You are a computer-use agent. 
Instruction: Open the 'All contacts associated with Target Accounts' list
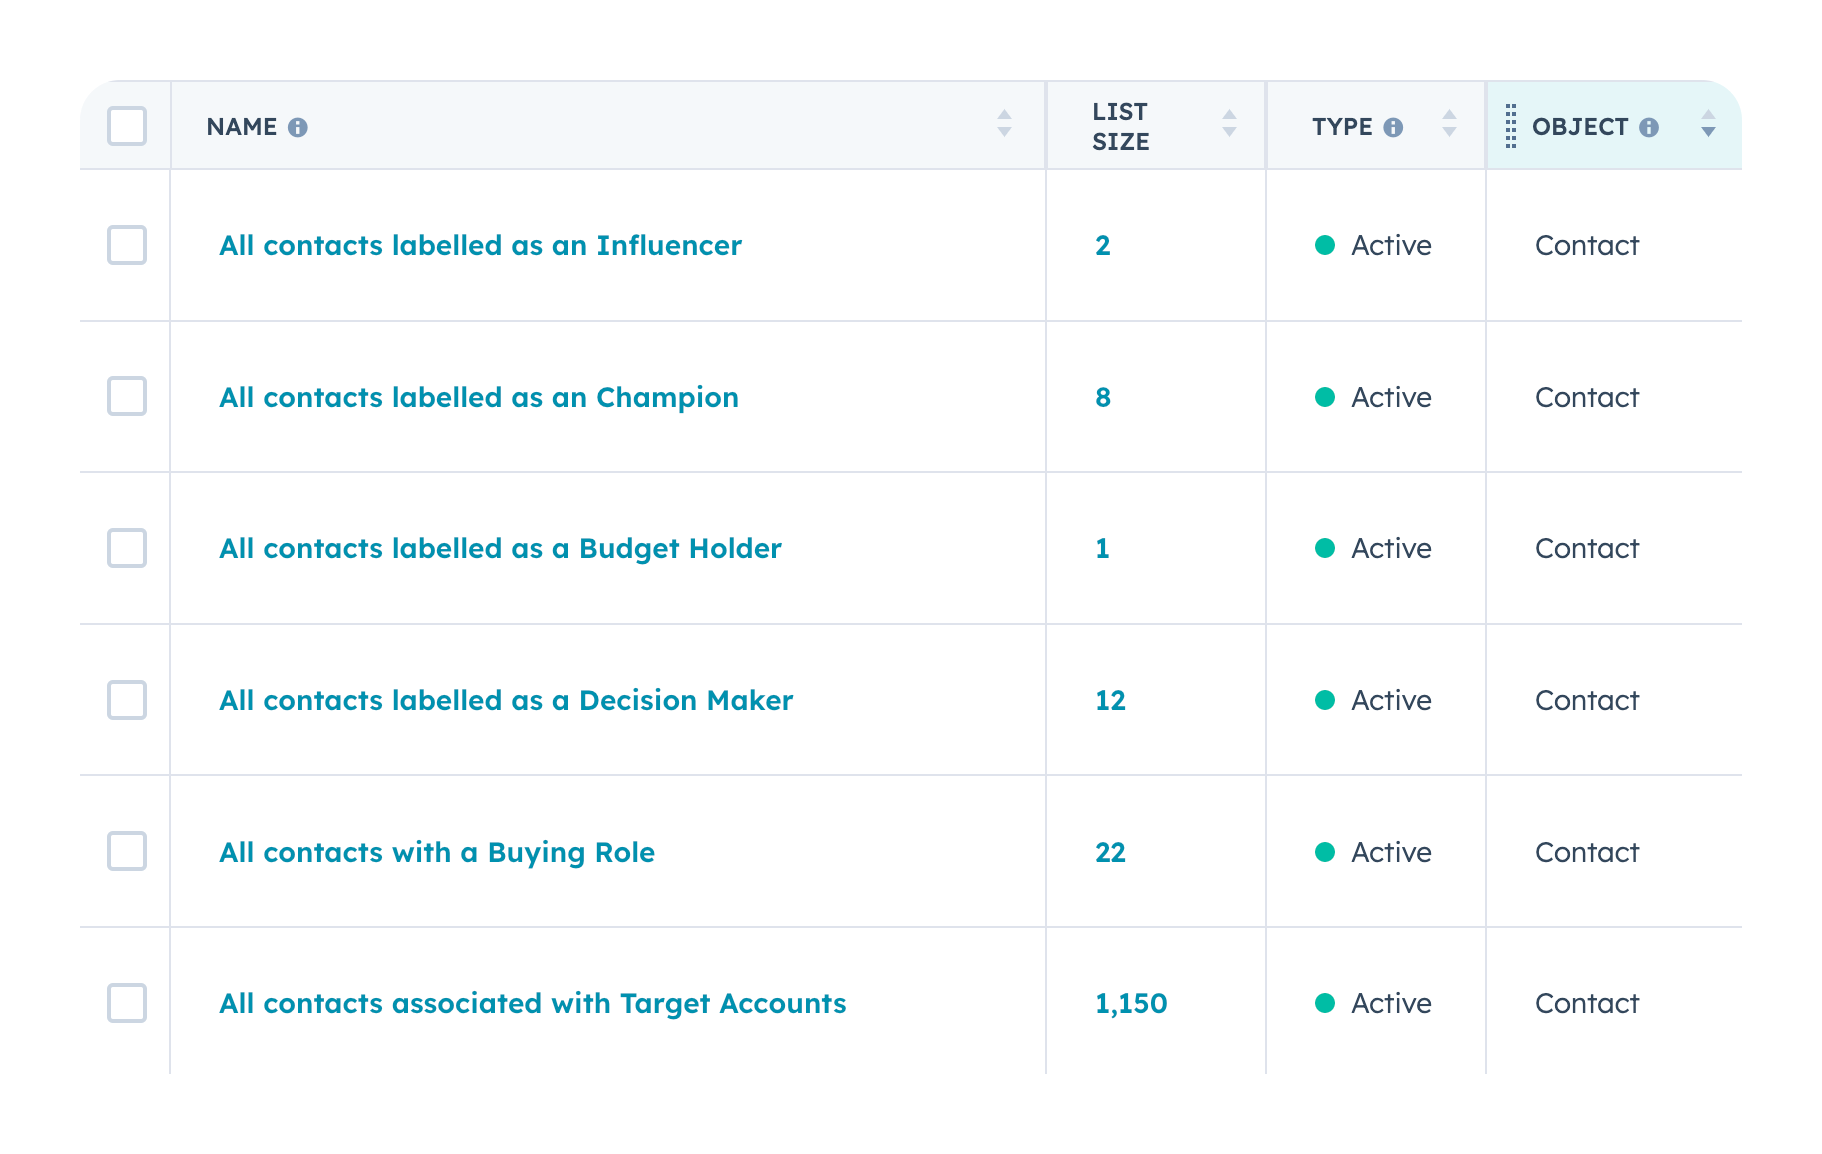[x=532, y=1003]
